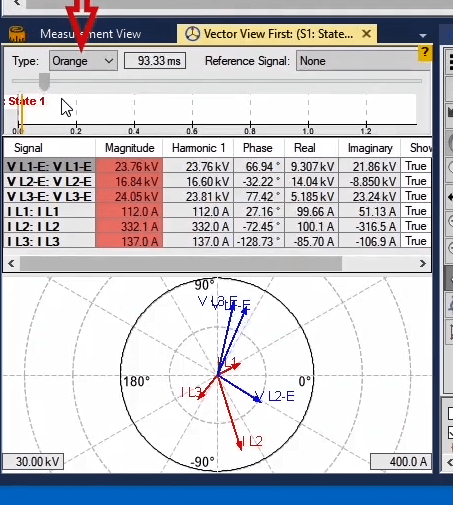The image size is (453, 505).
Task: Click the 93.33 ms time field
Action: pos(155,61)
